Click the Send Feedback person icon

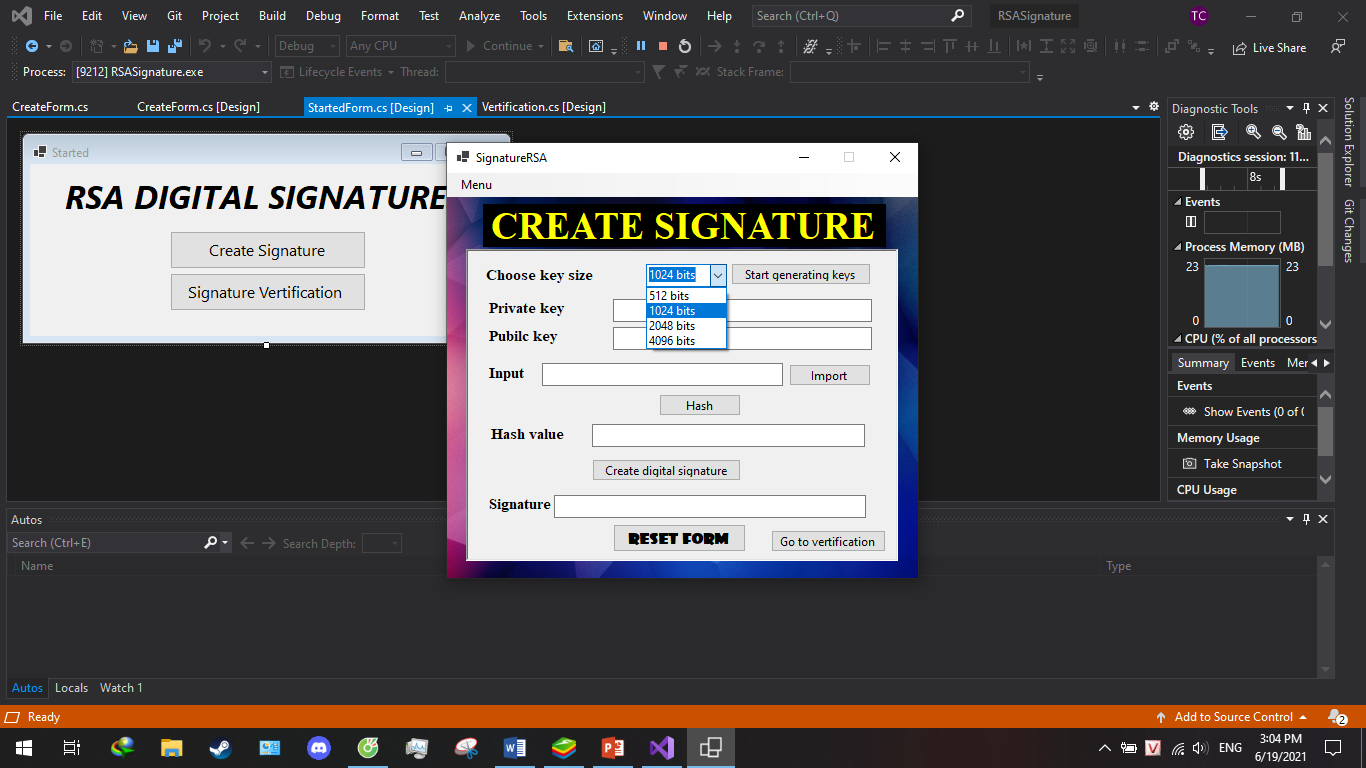pyautogui.click(x=1338, y=47)
